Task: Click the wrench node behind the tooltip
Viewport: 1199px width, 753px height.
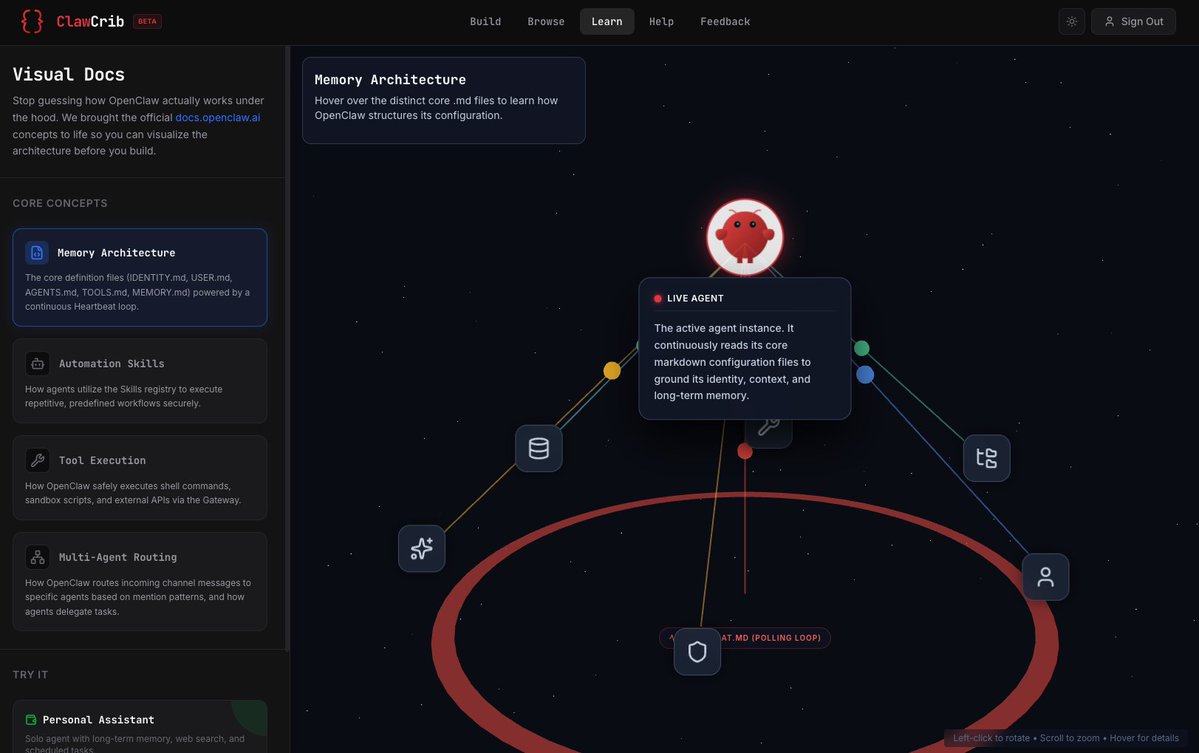Action: click(768, 433)
